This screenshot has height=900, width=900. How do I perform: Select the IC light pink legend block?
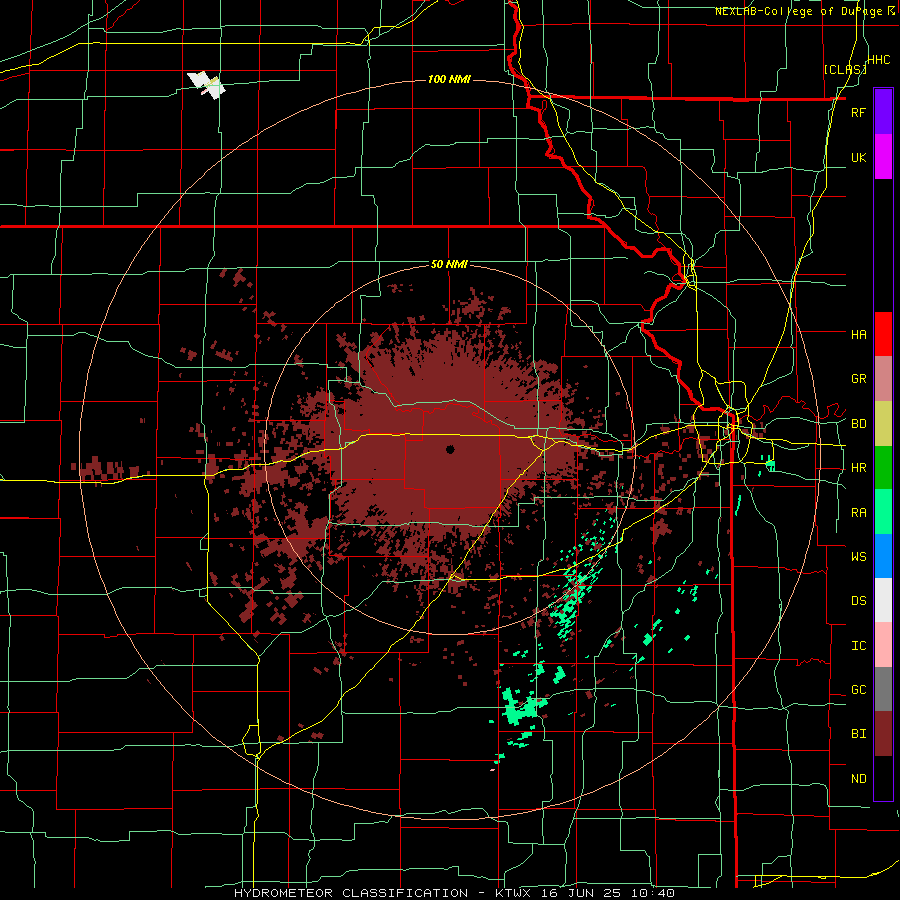point(883,645)
